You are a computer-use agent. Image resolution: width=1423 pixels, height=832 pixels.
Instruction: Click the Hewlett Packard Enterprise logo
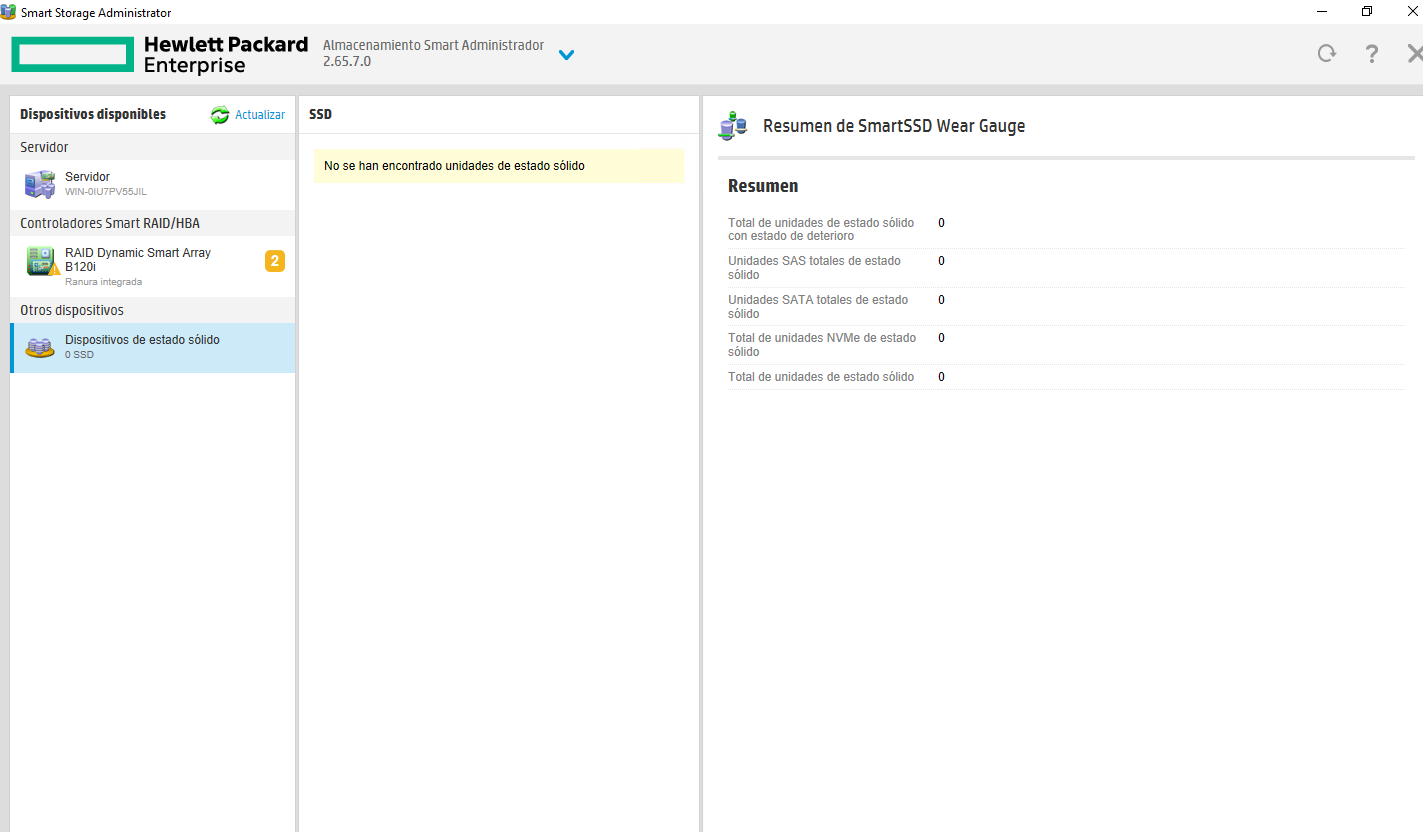point(159,55)
